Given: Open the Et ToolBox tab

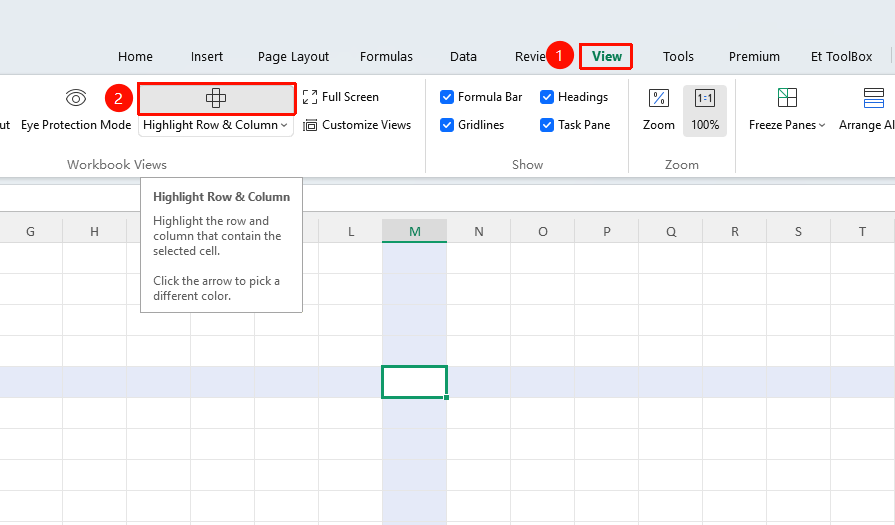Looking at the screenshot, I should (x=841, y=56).
